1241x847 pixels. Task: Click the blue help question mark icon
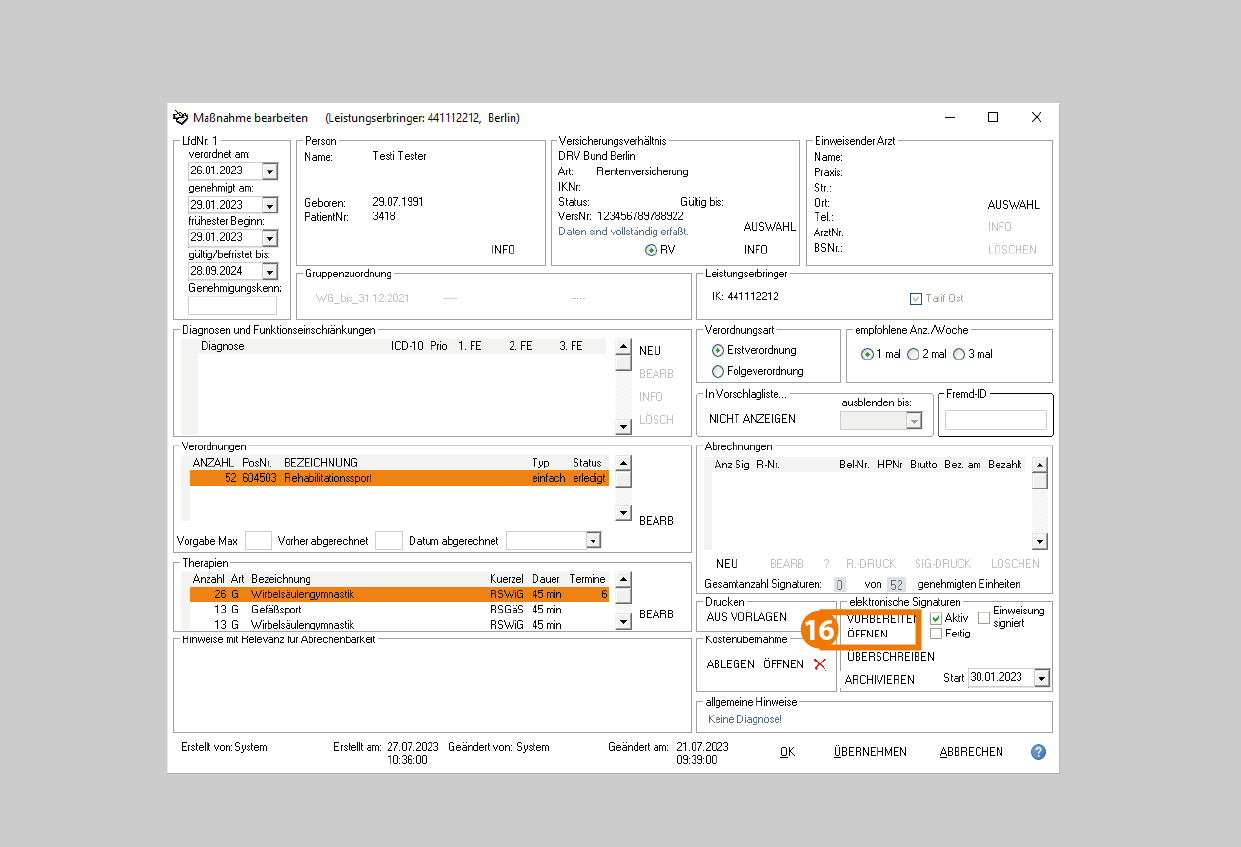(x=1038, y=752)
